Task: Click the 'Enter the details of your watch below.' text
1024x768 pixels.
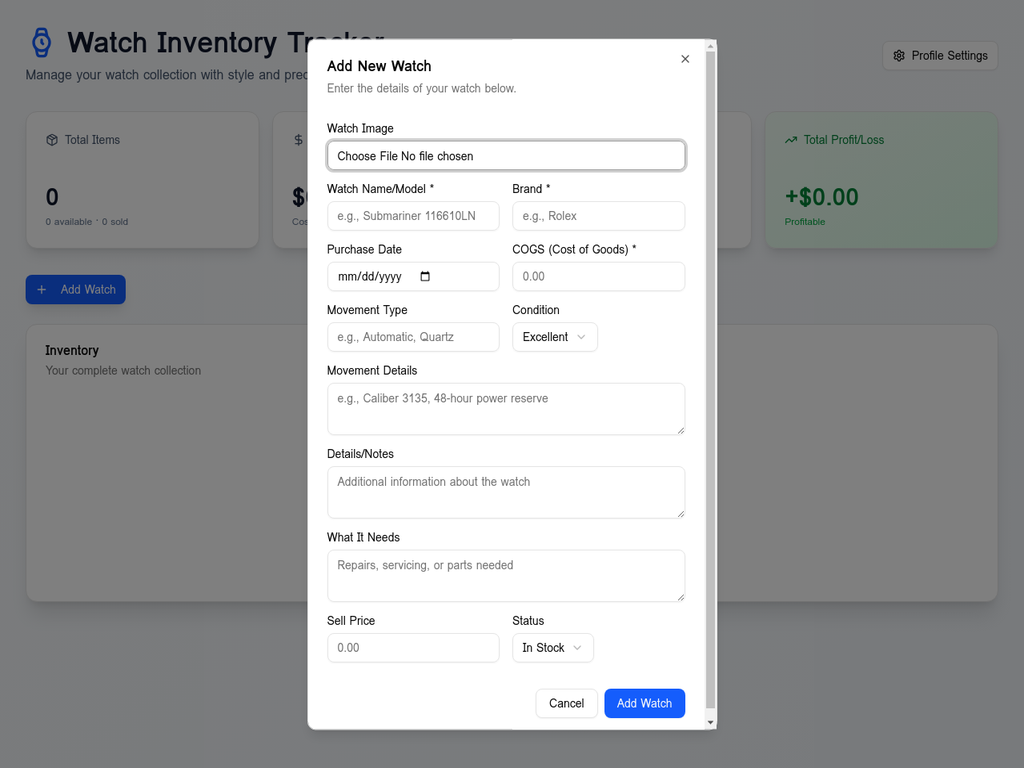Action: 421,88
